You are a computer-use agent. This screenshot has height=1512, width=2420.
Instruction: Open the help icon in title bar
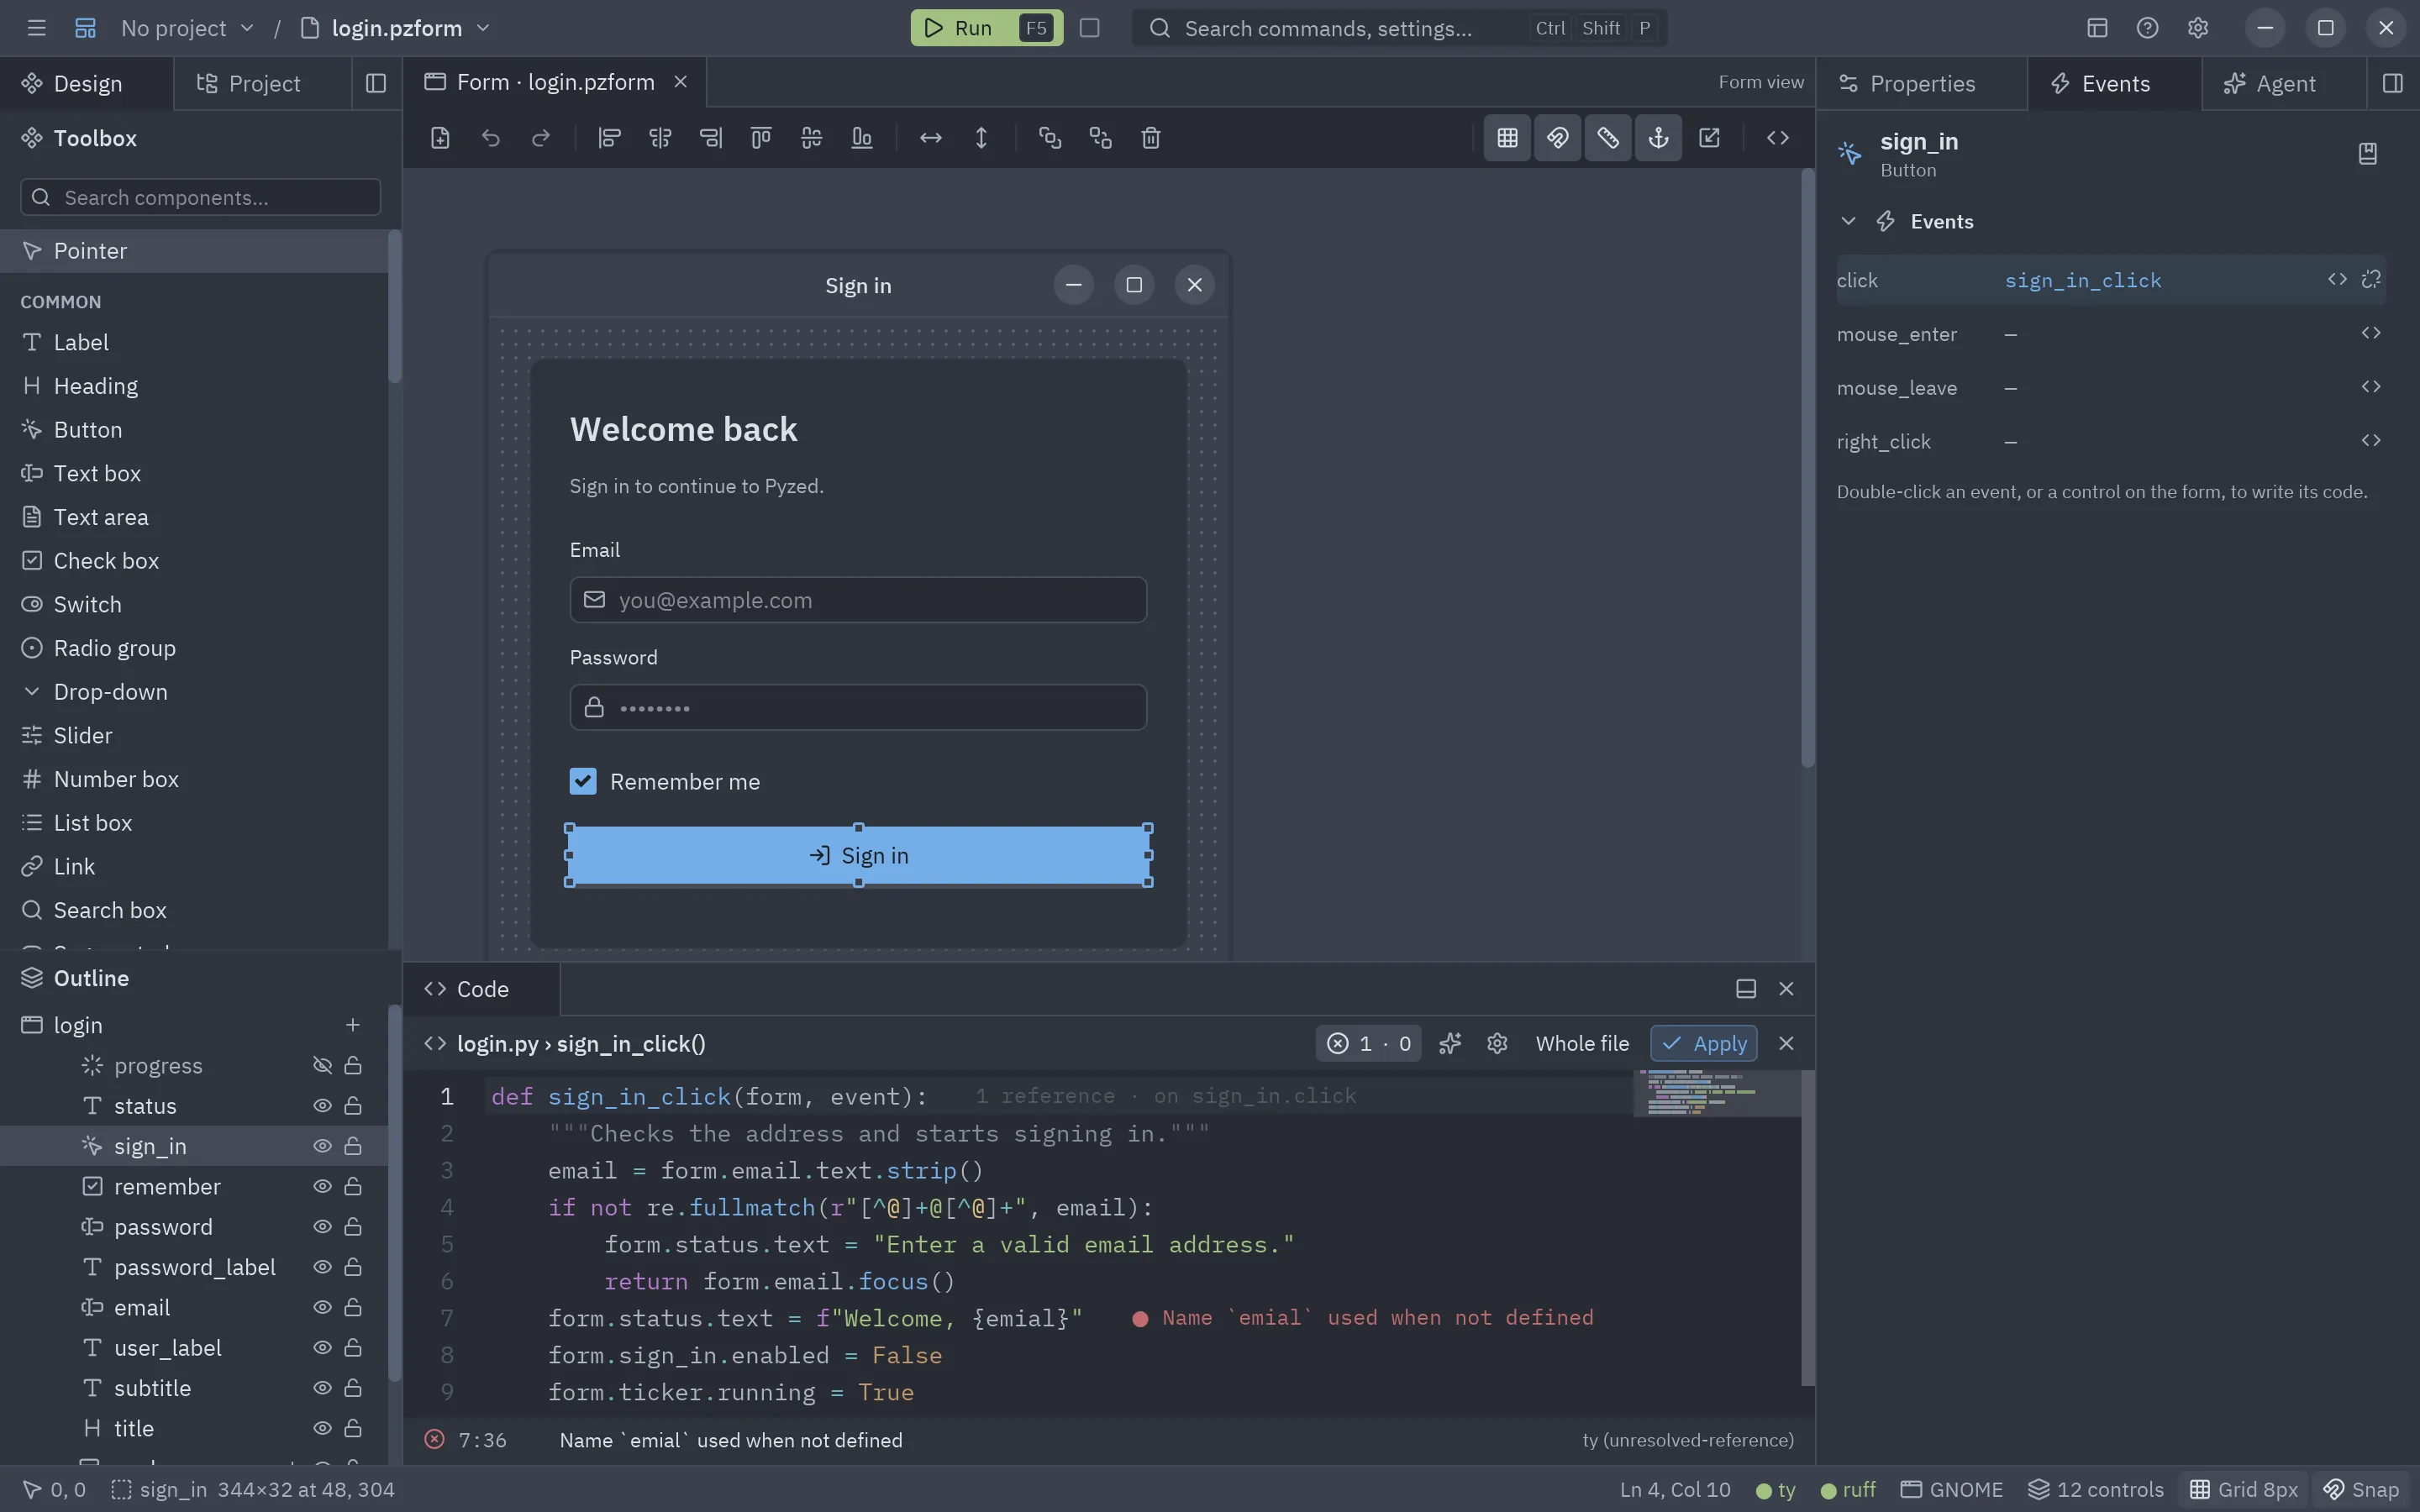click(x=2147, y=28)
